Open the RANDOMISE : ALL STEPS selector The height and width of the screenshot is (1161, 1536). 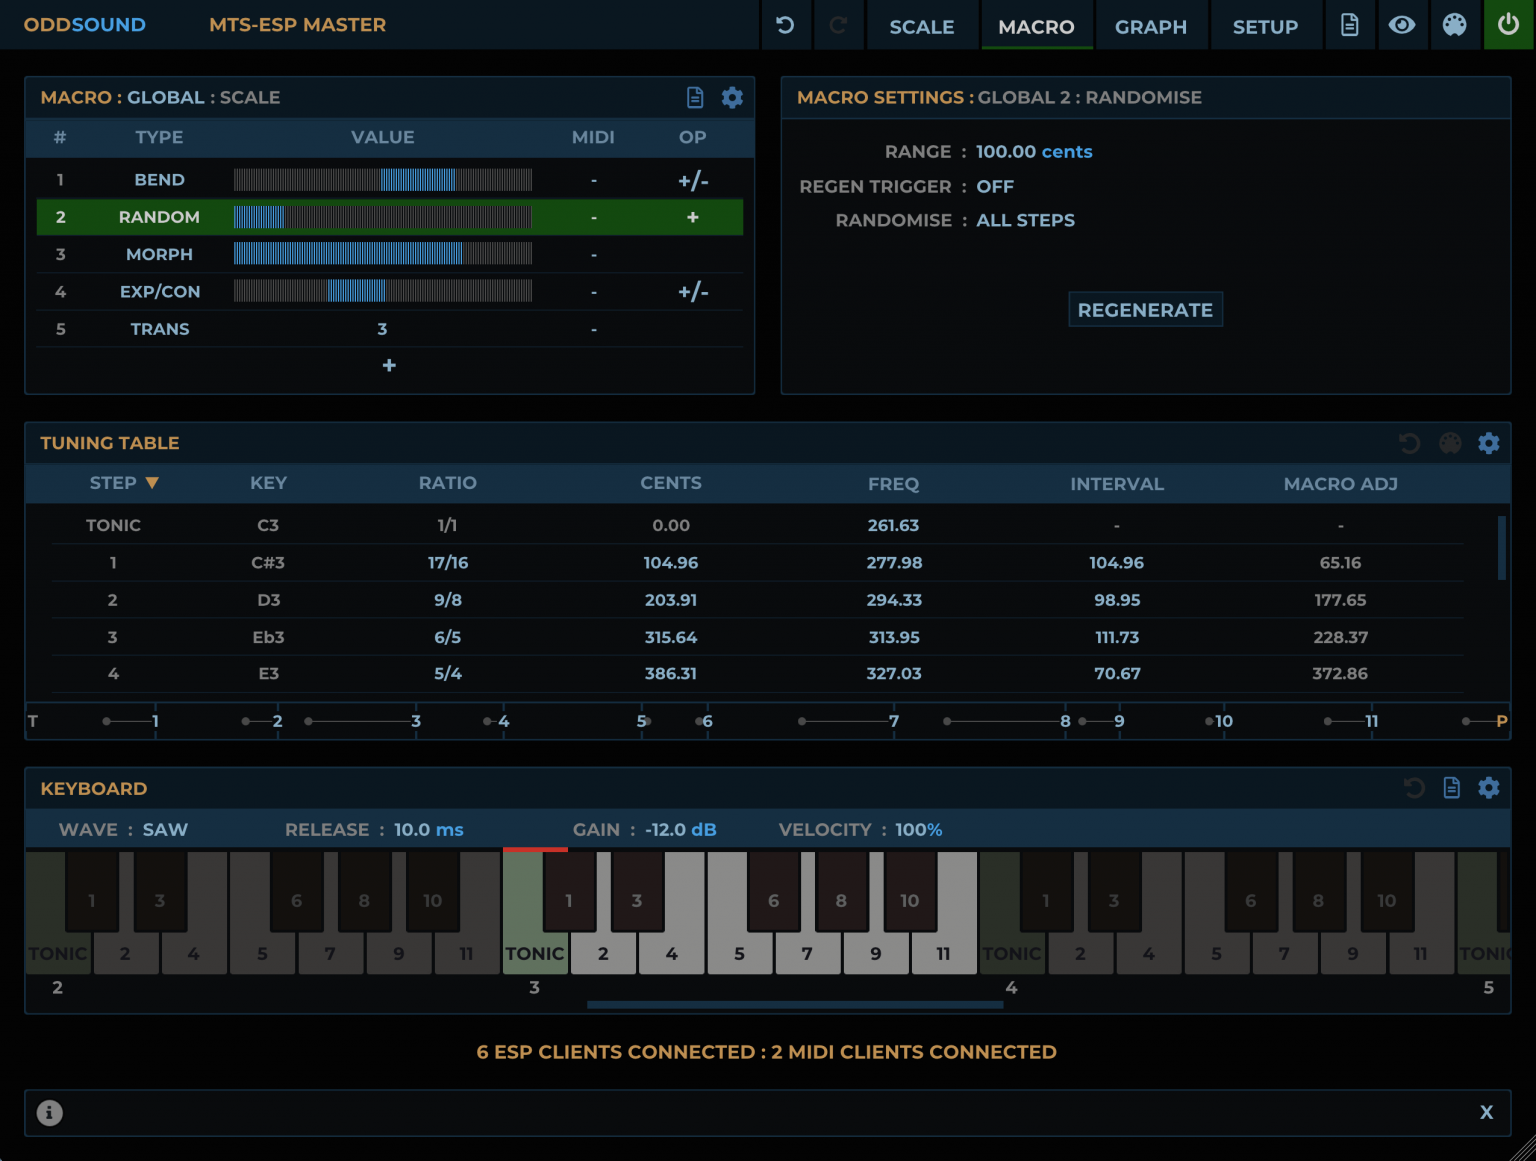(1025, 220)
